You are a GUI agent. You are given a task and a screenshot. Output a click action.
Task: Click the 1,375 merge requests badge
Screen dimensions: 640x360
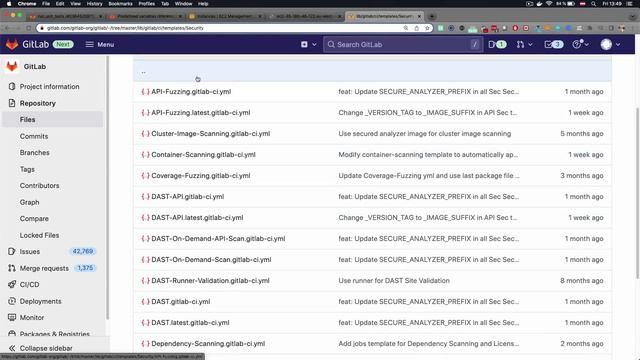coord(85,268)
